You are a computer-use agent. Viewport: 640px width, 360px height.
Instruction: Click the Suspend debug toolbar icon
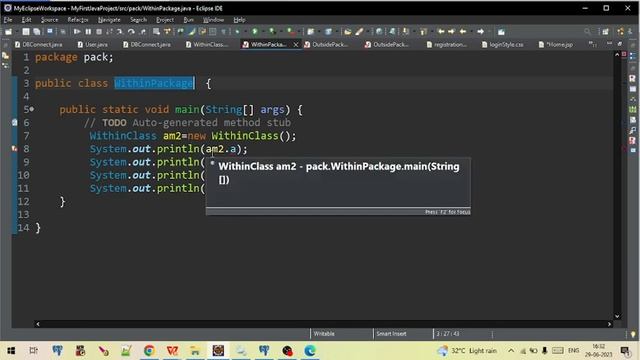point(88,31)
